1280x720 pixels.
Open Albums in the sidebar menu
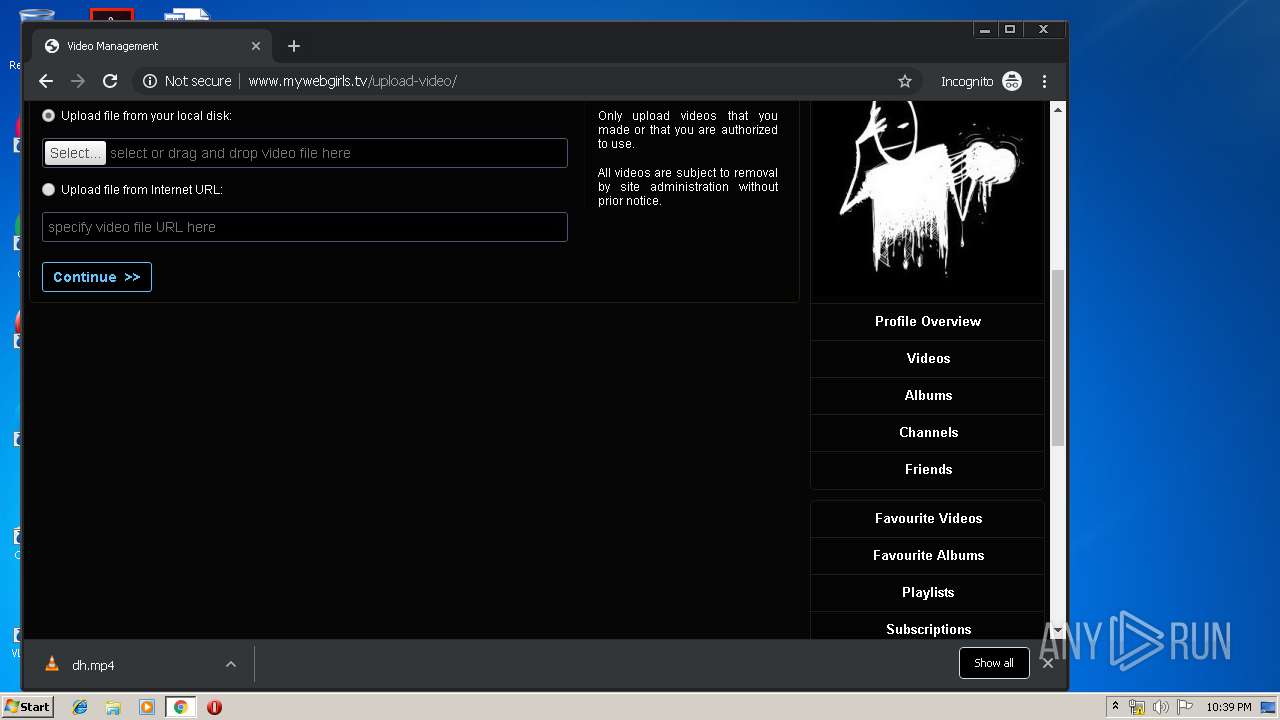tap(928, 395)
